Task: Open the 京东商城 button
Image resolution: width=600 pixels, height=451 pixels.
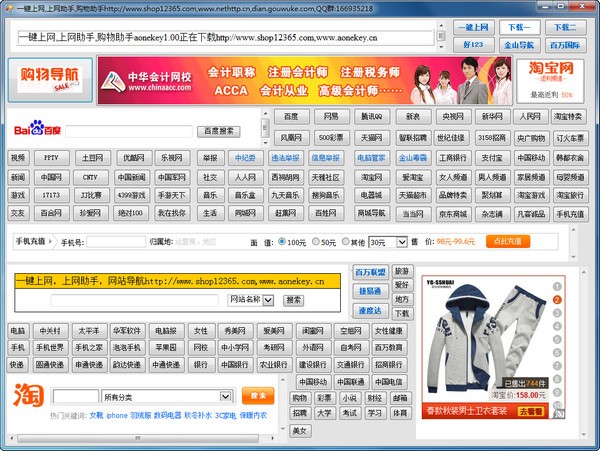Action: pos(453,214)
